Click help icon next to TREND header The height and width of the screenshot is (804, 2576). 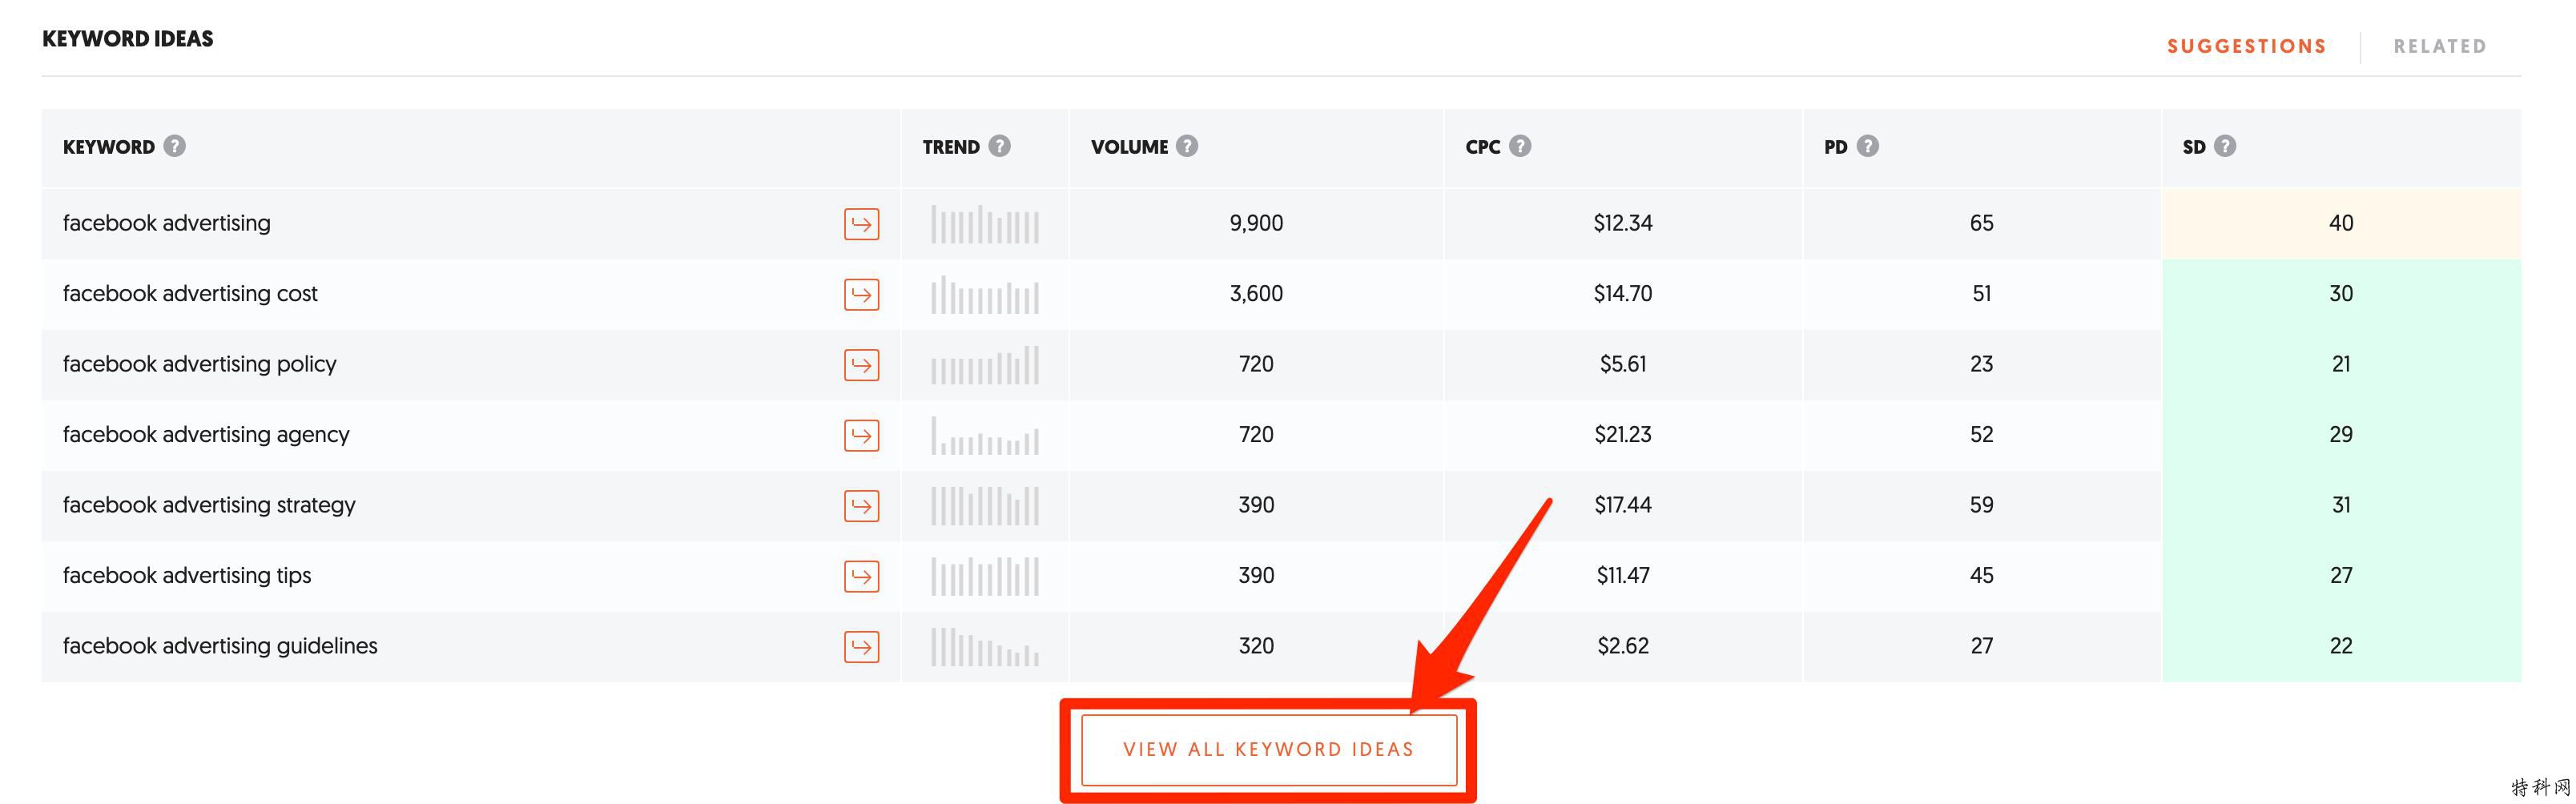point(1000,146)
